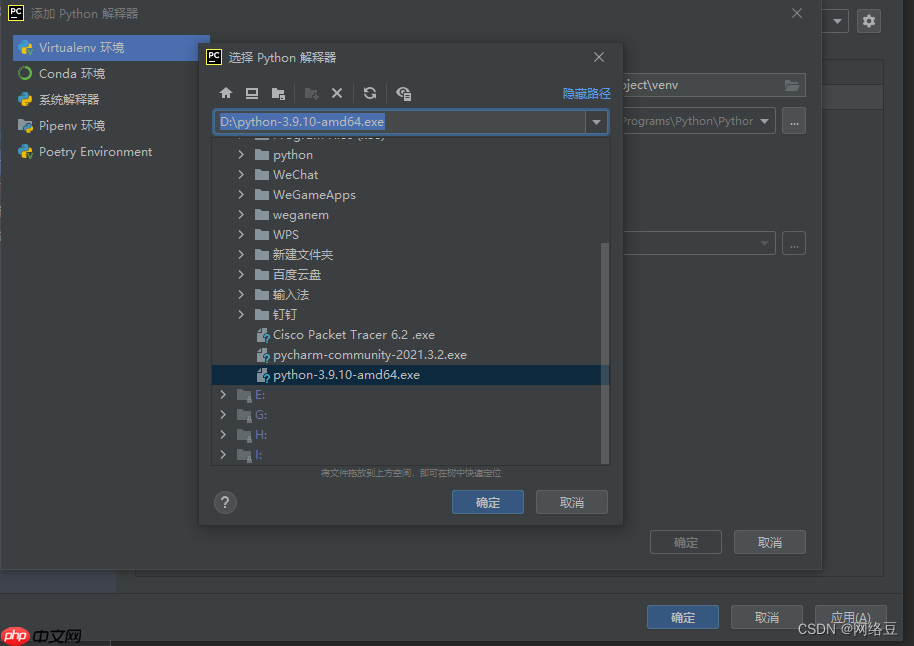Click 取消 in file chooser dialog
914x646 pixels.
572,503
